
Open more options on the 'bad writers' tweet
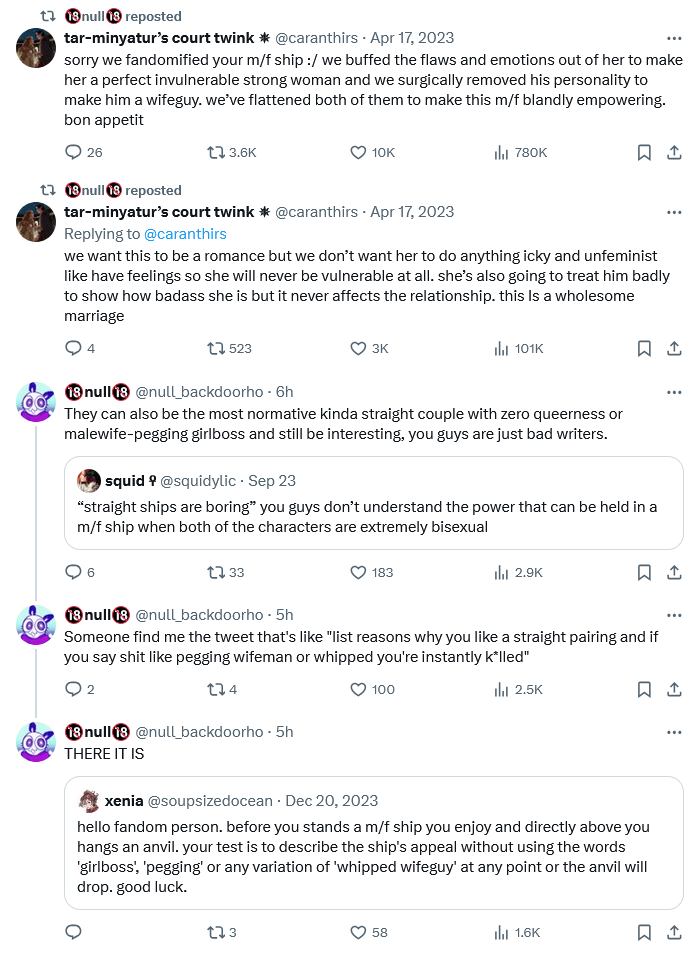tap(675, 392)
